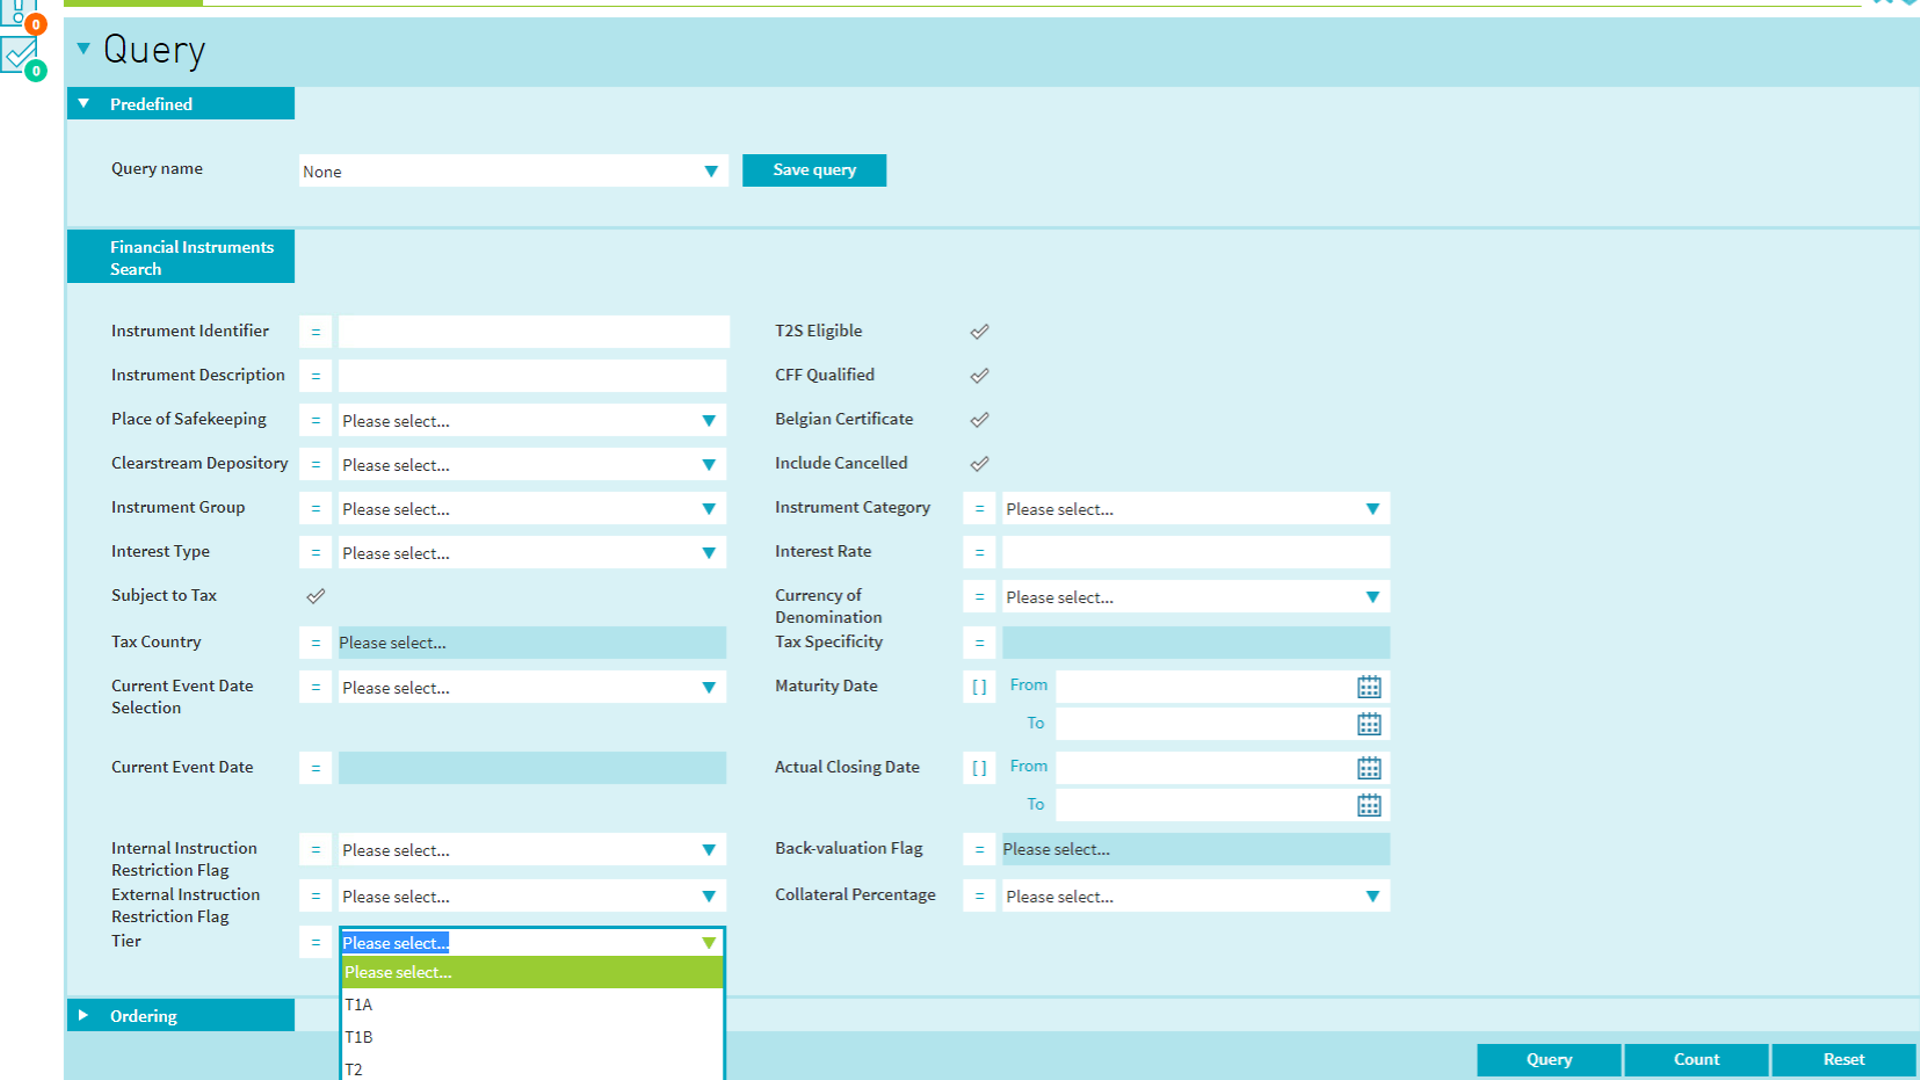1920x1080 pixels.
Task: Open Maturity Date To calendar picker
Action: 1369,724
